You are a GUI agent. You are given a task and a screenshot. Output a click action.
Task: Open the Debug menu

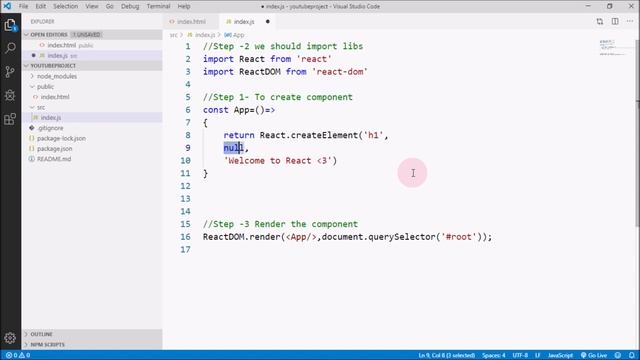coord(130,6)
